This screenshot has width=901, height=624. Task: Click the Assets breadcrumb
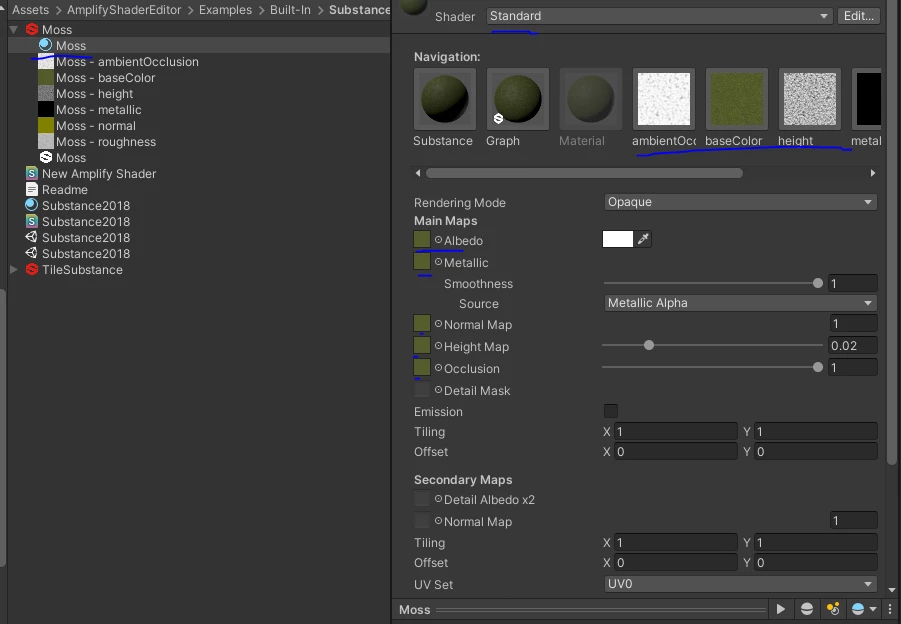coord(30,10)
